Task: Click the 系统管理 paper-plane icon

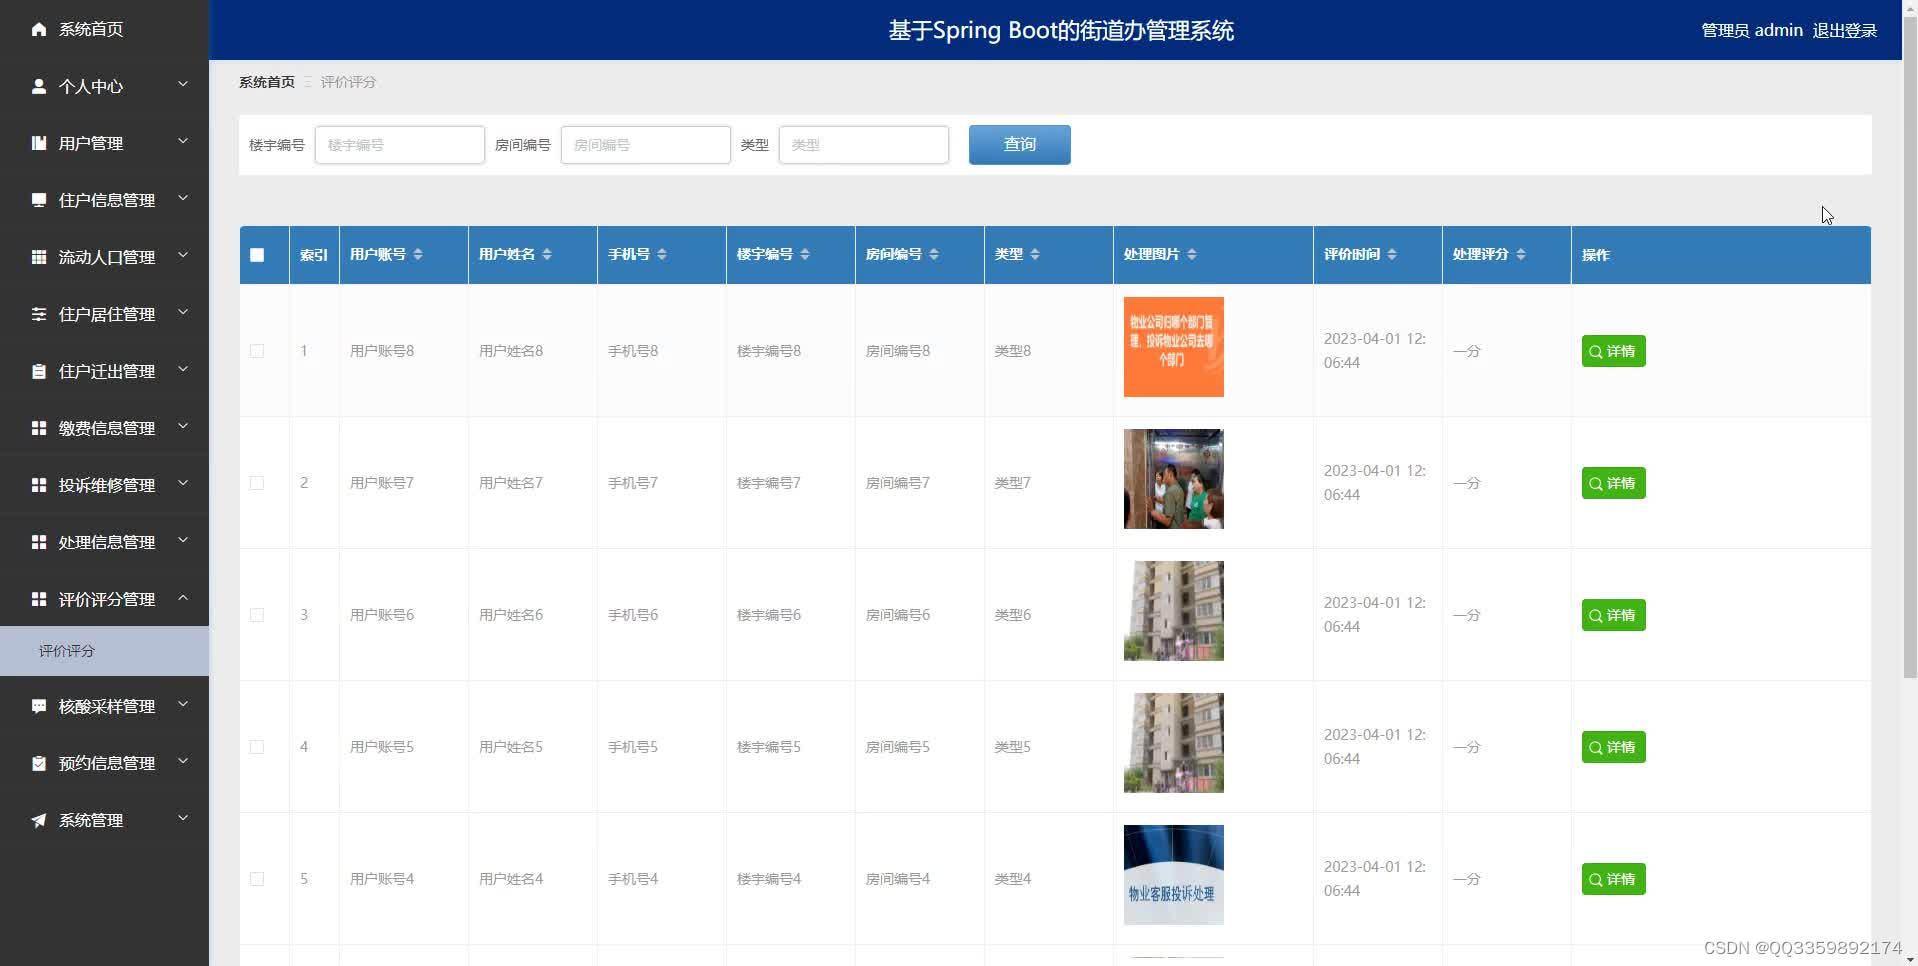Action: pyautogui.click(x=39, y=820)
